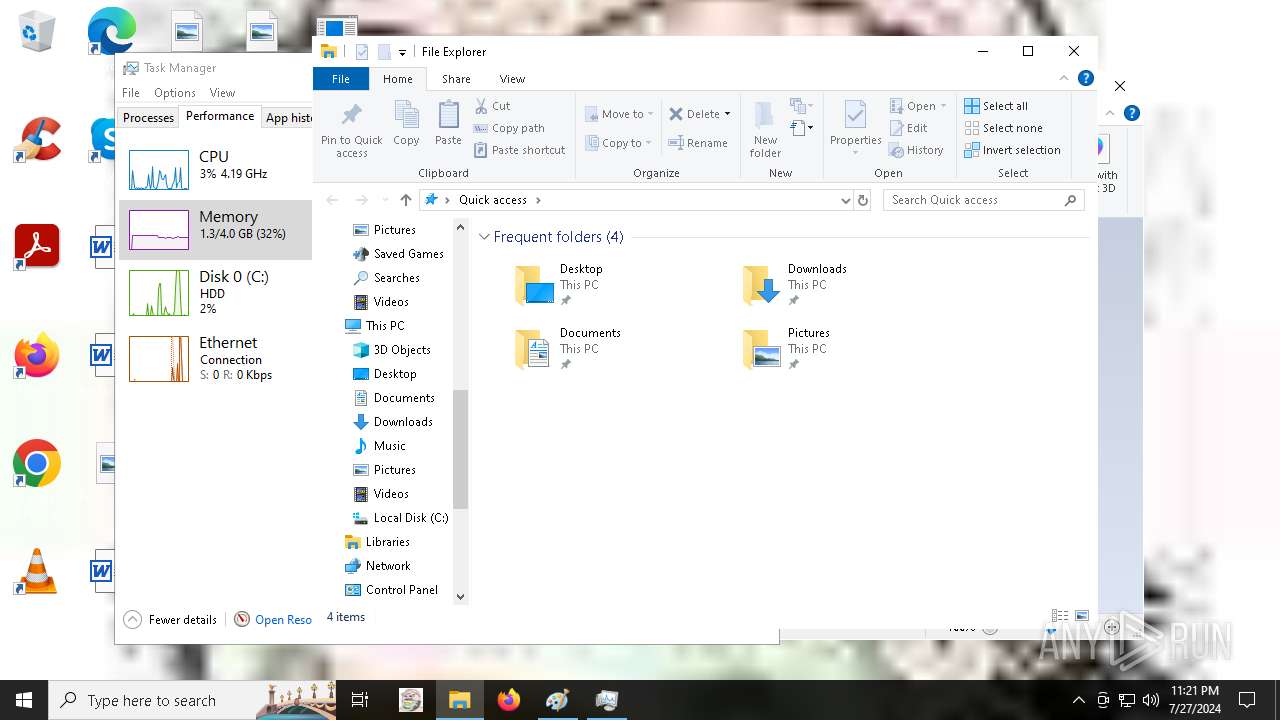Click Select all
The image size is (1280, 720).
(x=995, y=106)
